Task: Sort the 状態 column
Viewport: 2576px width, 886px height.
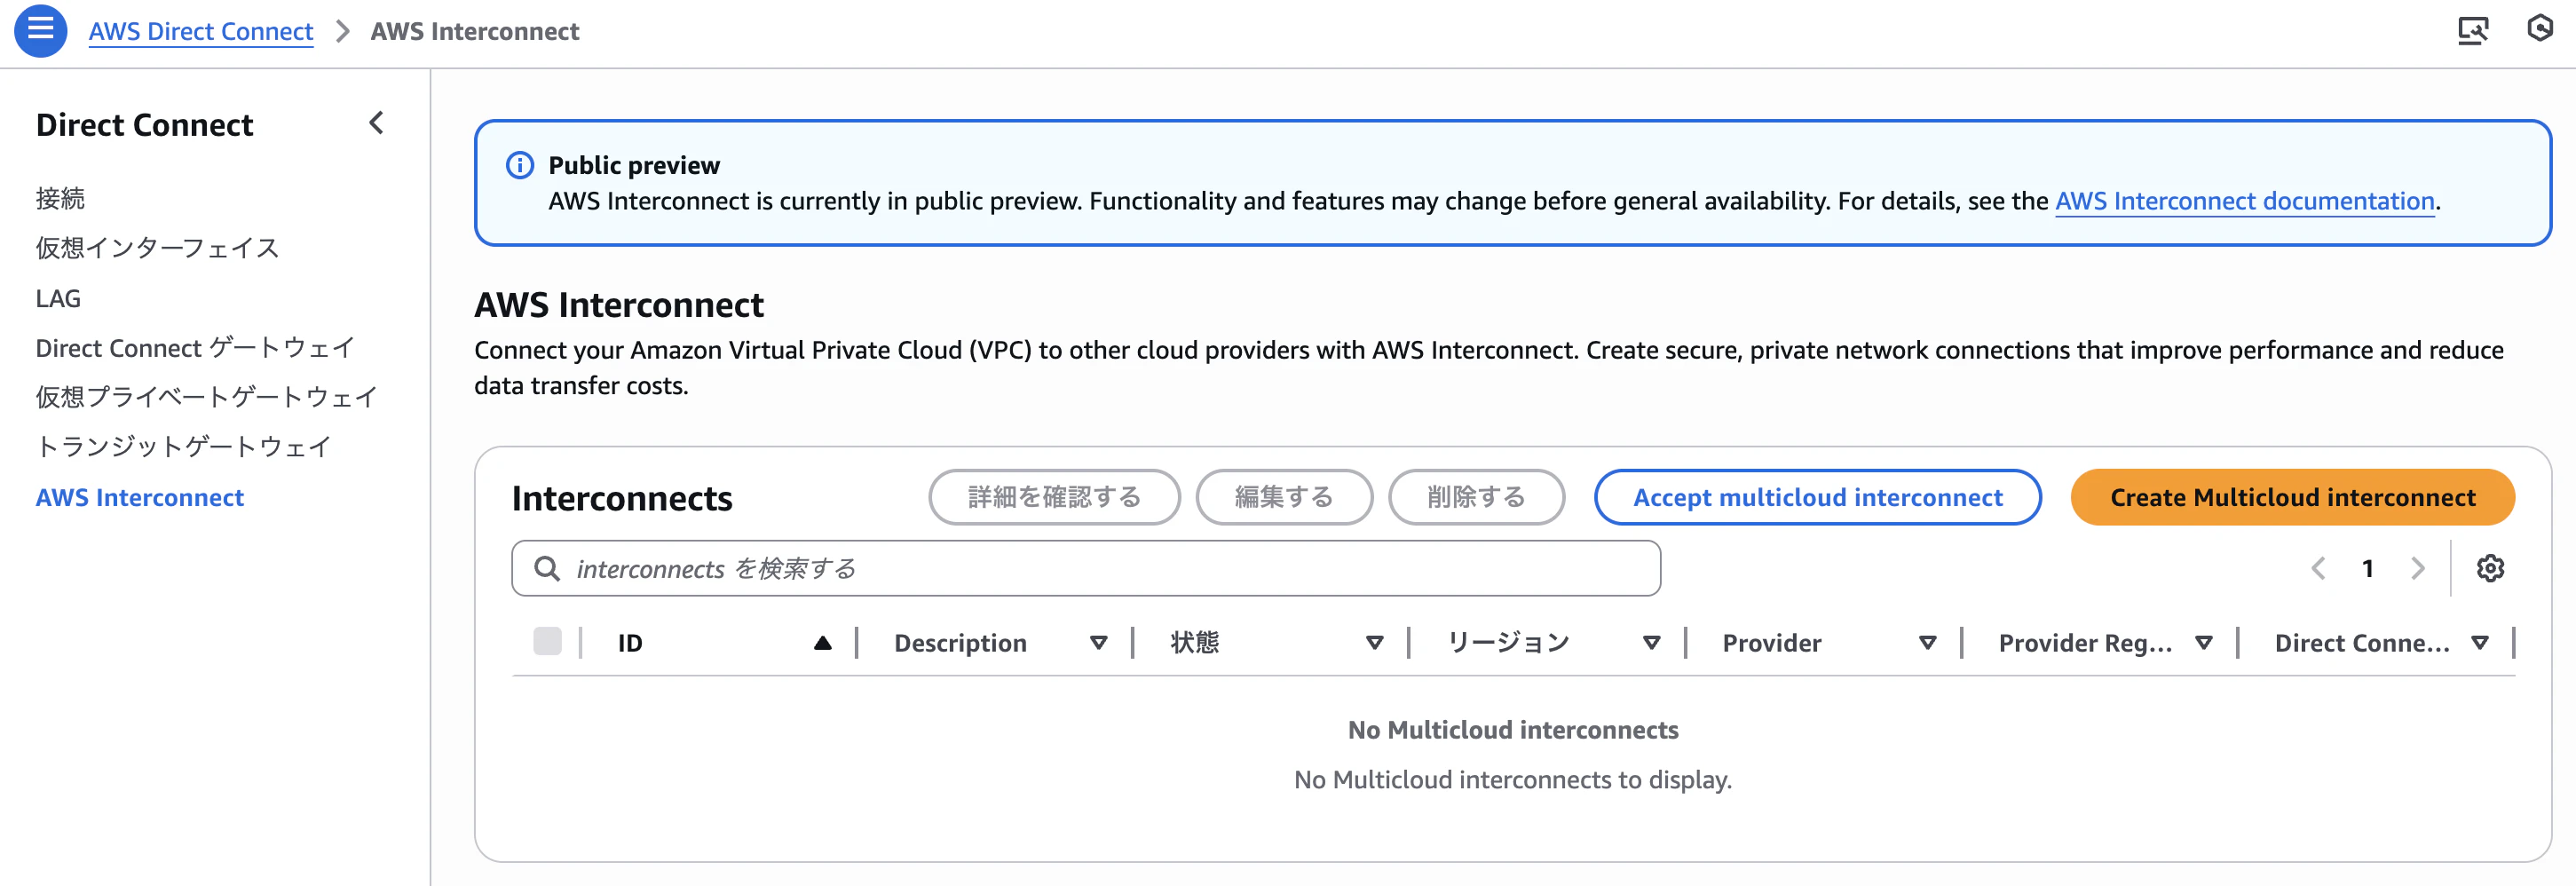Action: pos(1374,642)
